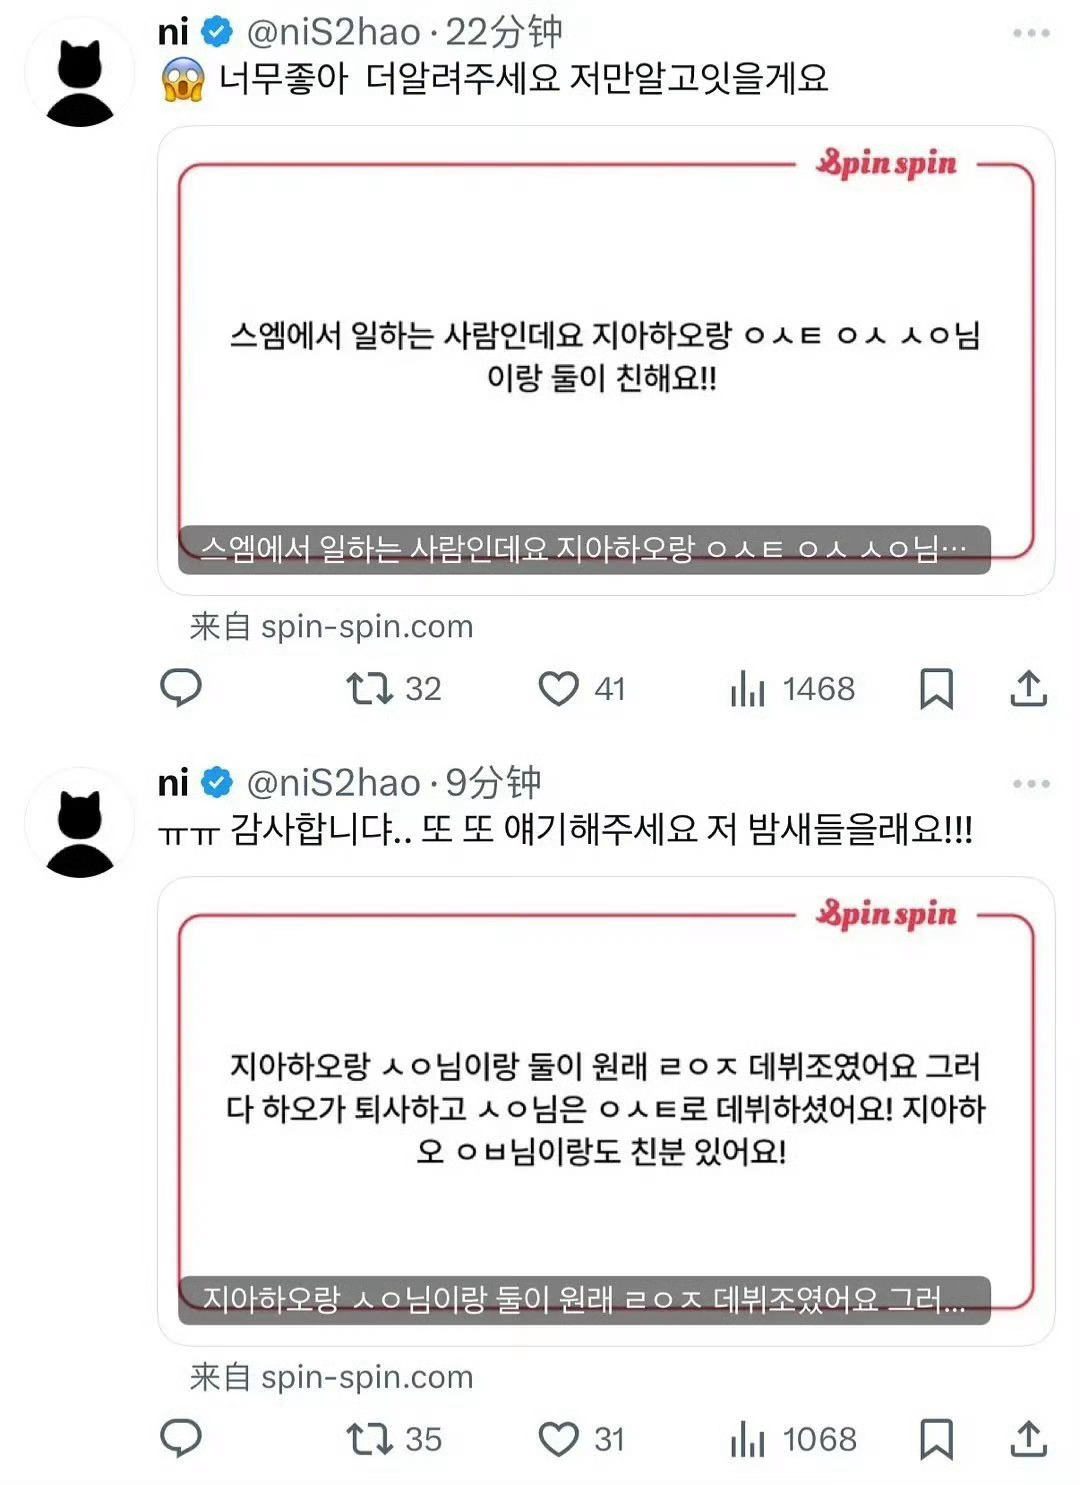Open more options for second tweet
The width and height of the screenshot is (1080, 1485).
pyautogui.click(x=1031, y=783)
